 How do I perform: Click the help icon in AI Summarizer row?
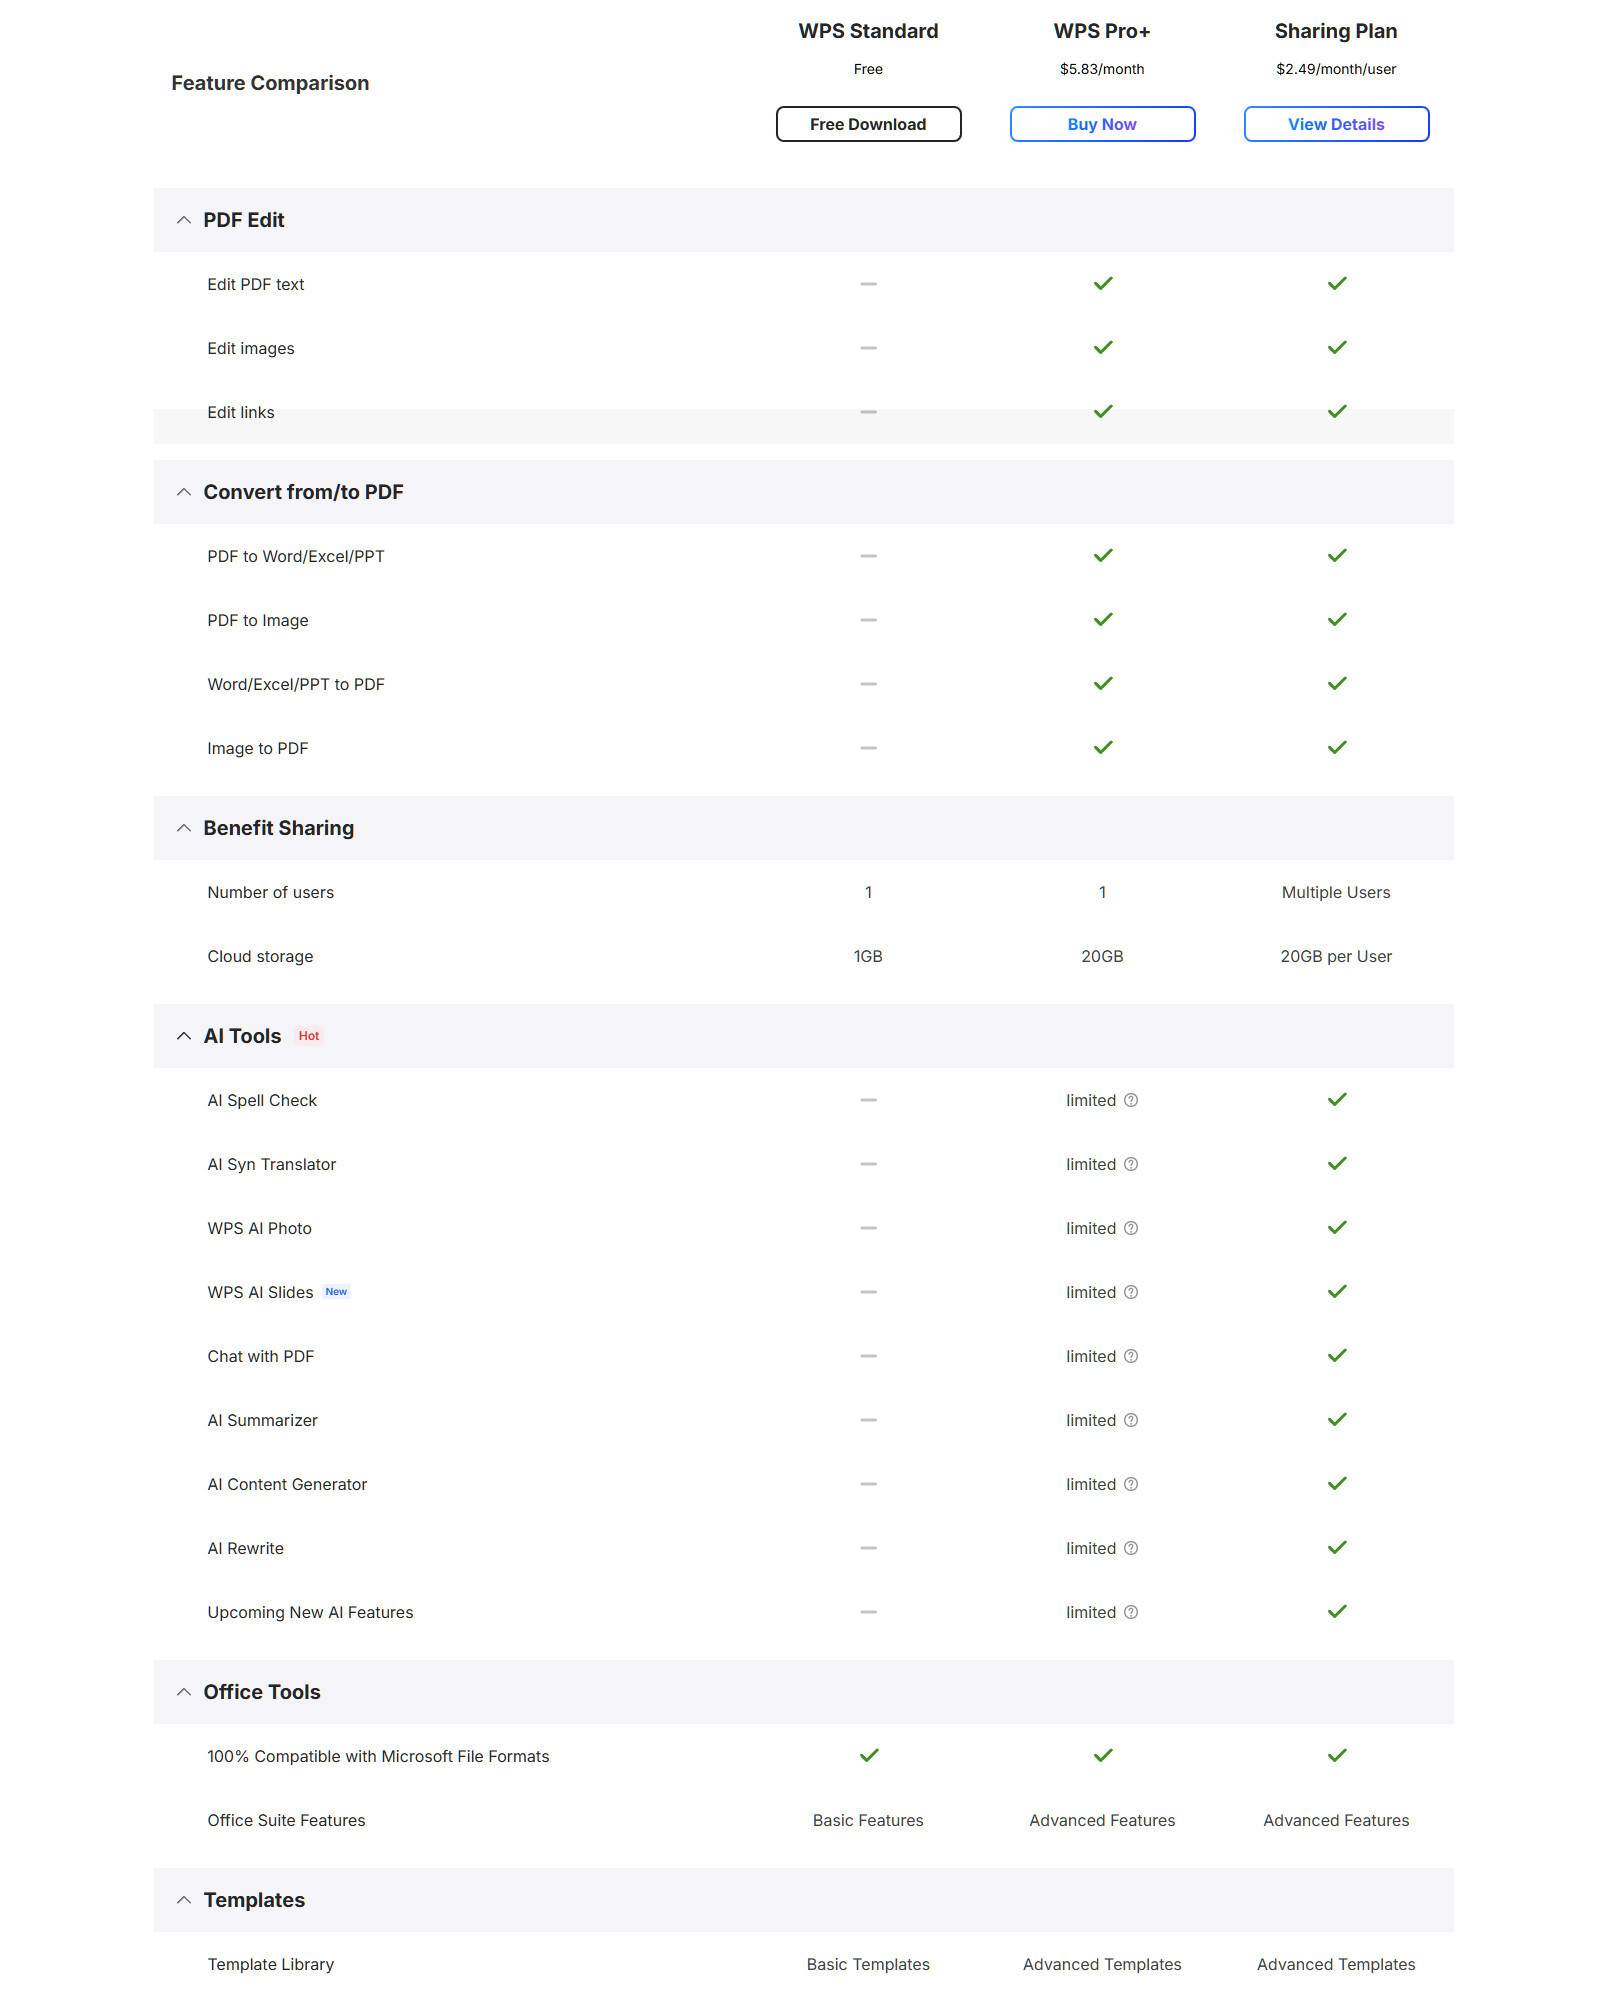point(1131,1420)
